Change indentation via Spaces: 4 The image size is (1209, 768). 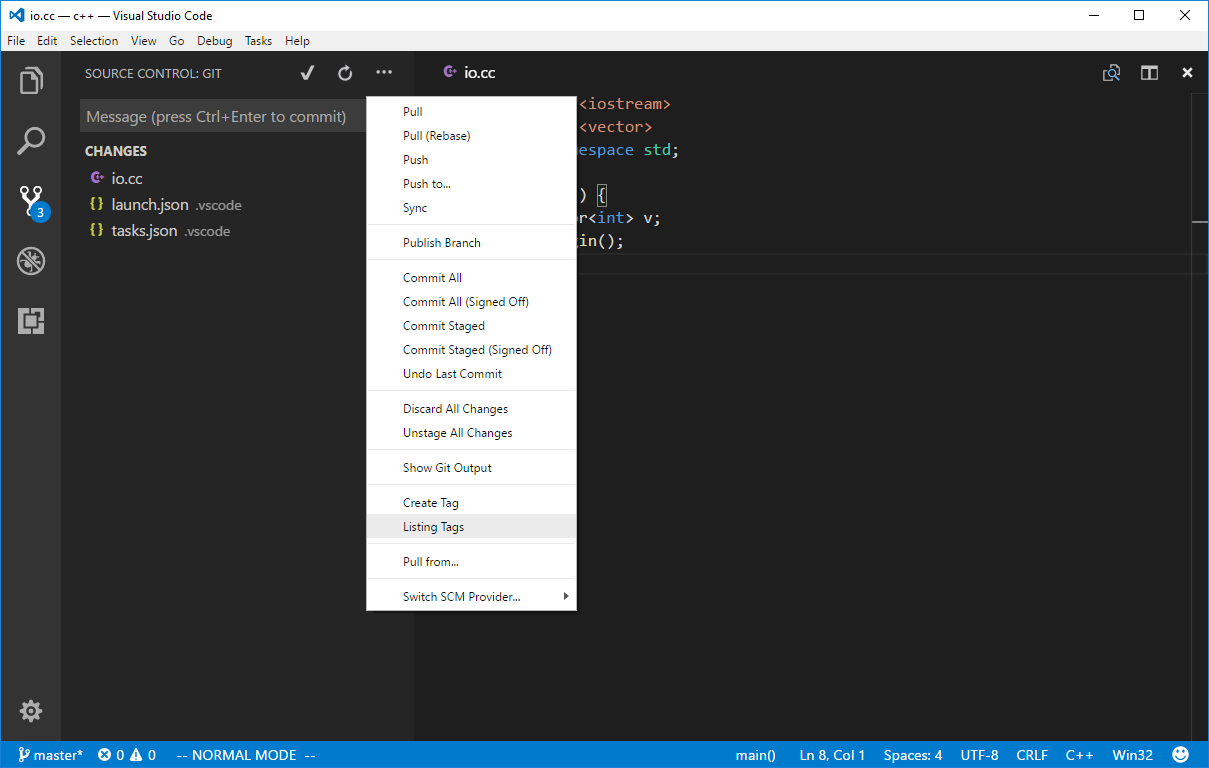[913, 755]
